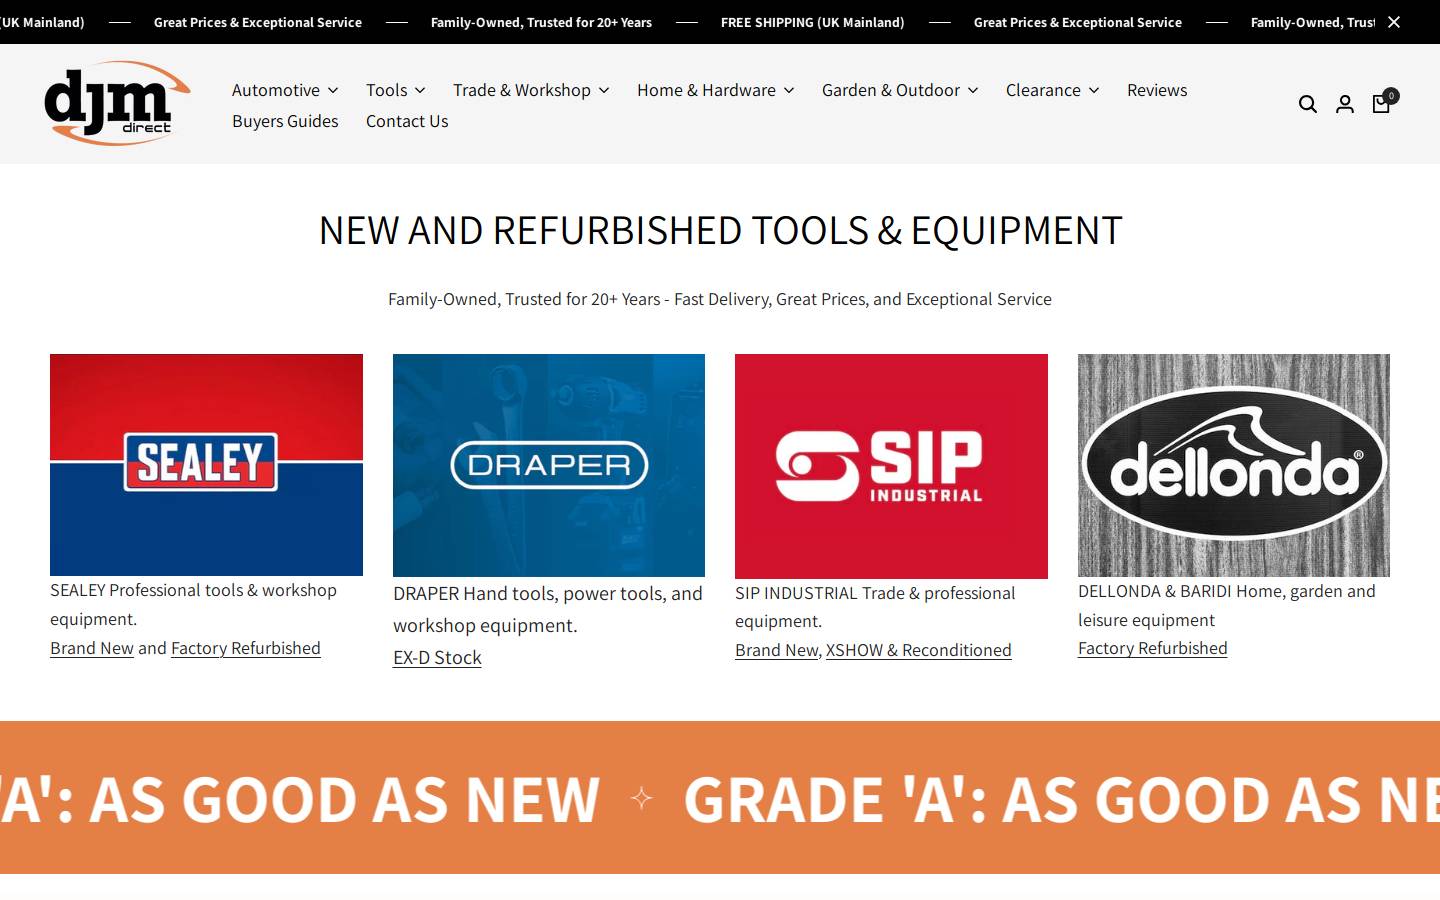Click the 'Family-Owned, Trusted for 20+ Years - Fast Delivery' subtitle

[x=720, y=299]
